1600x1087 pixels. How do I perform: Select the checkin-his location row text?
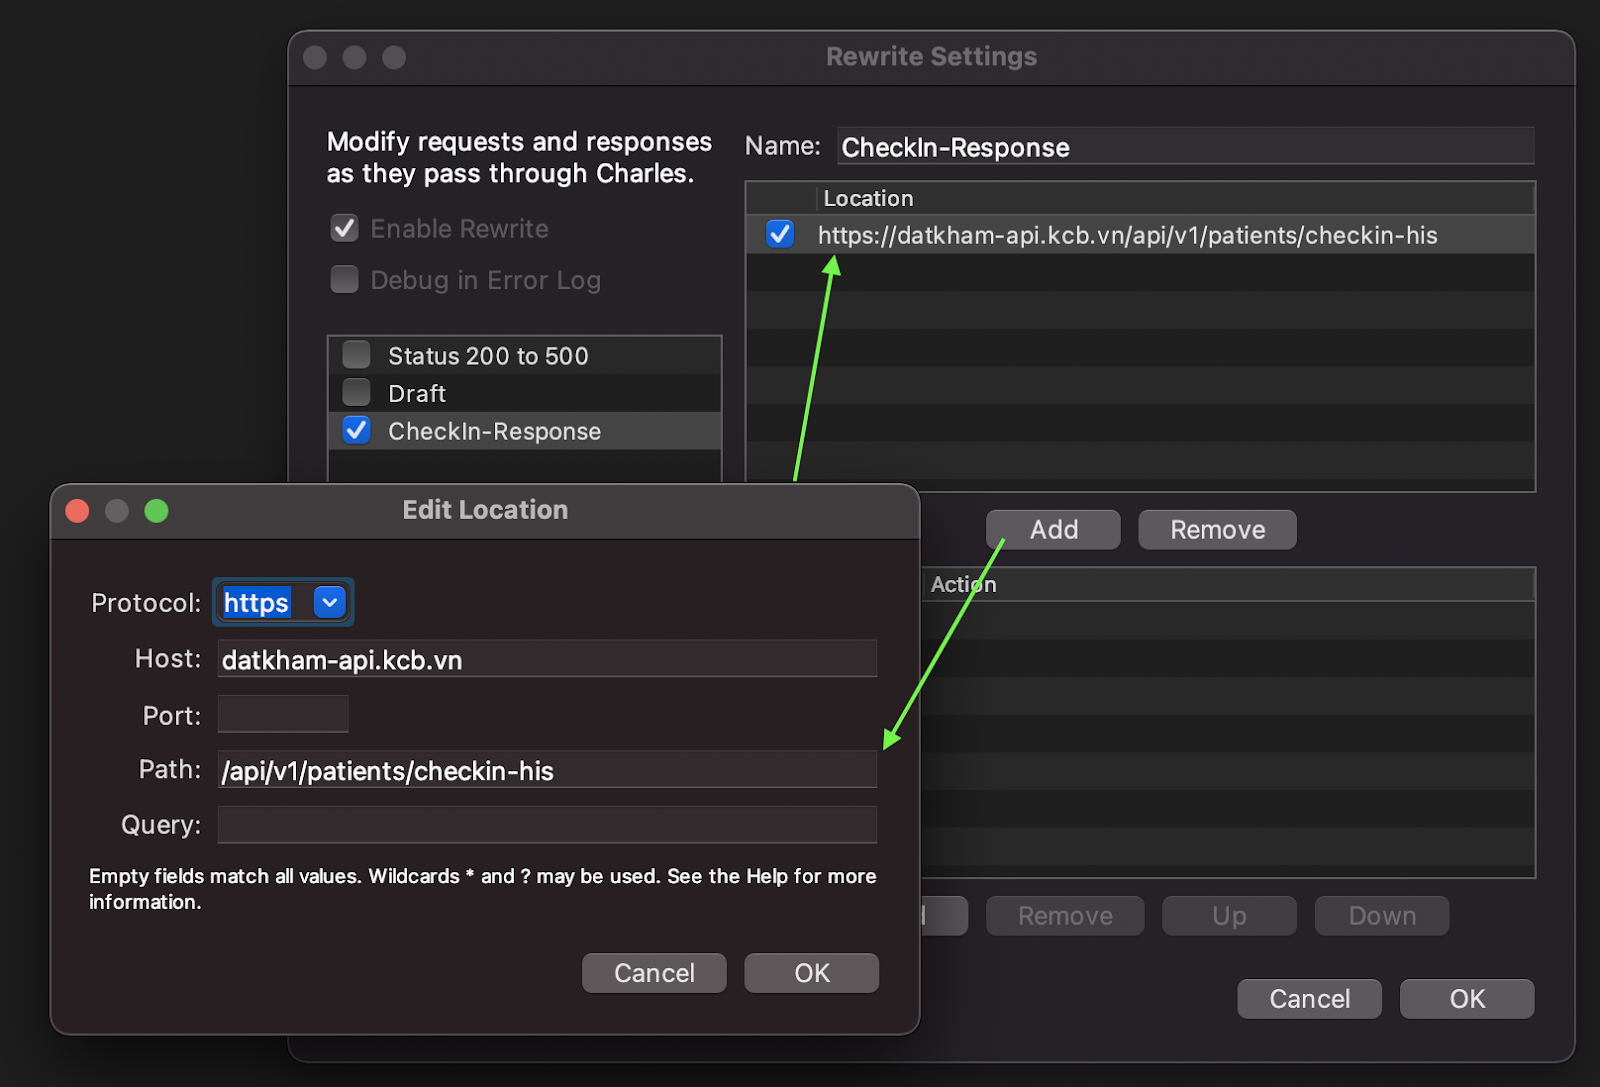[1127, 235]
